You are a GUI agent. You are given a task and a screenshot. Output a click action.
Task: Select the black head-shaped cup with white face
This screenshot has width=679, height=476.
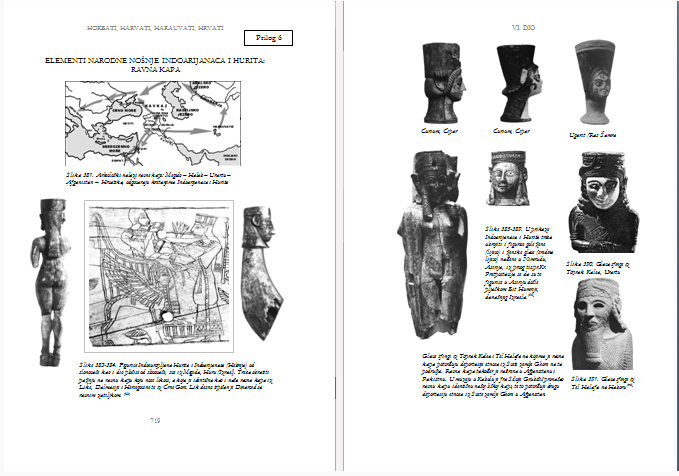520,83
